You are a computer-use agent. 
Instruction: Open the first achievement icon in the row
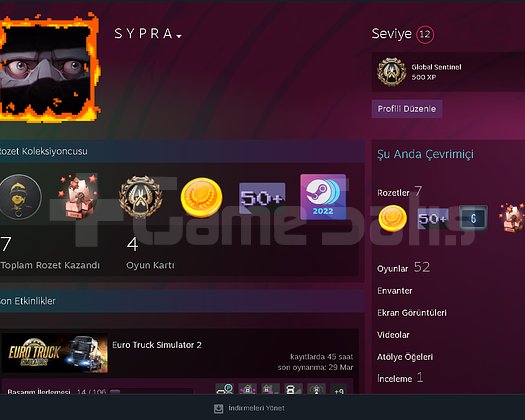(x=225, y=389)
